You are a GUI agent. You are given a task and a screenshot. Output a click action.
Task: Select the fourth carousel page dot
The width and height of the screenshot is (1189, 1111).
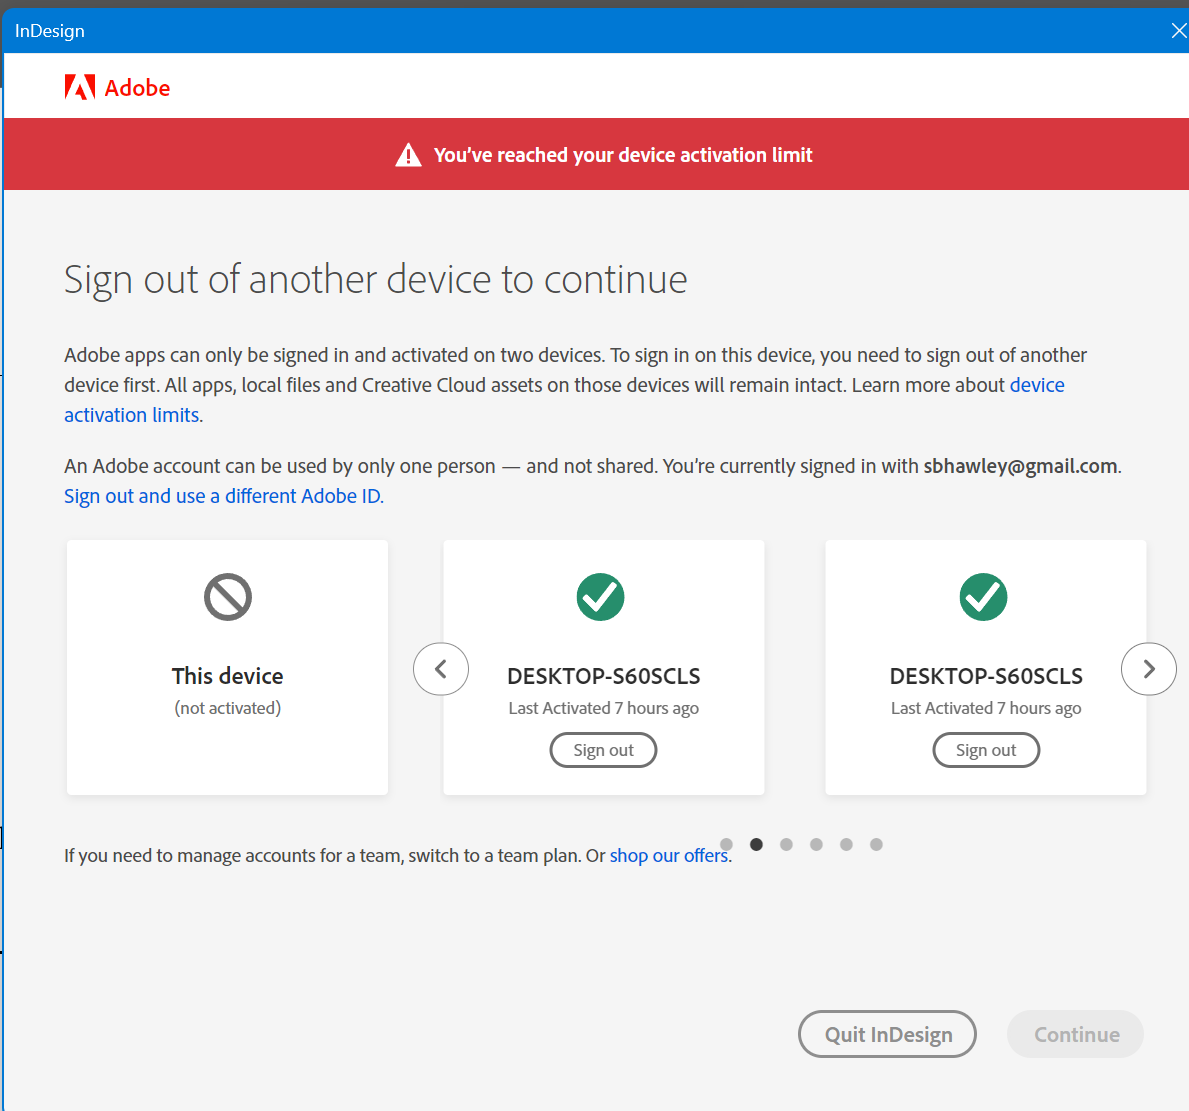coord(817,844)
